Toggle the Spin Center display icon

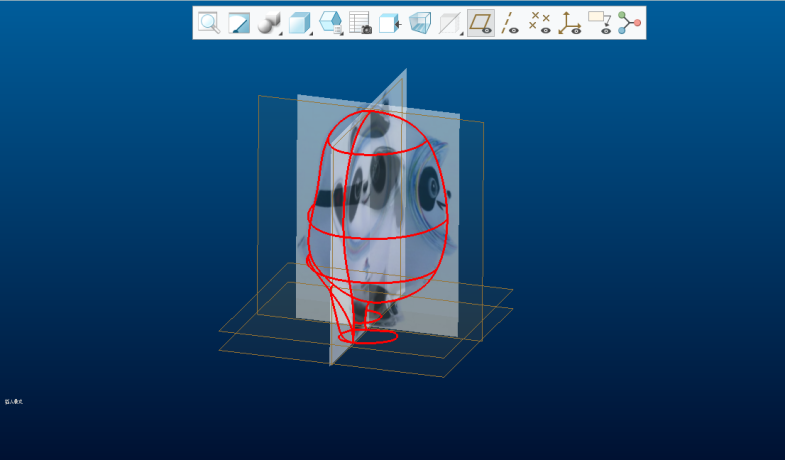tap(629, 23)
